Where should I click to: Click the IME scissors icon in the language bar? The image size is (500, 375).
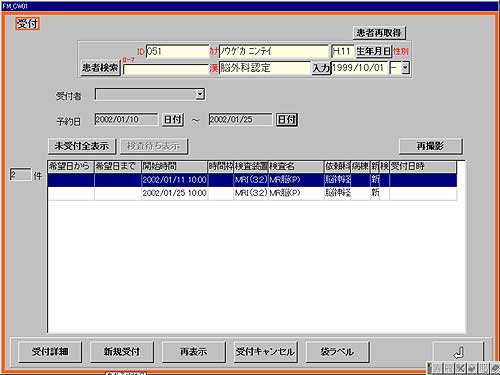tap(461, 368)
